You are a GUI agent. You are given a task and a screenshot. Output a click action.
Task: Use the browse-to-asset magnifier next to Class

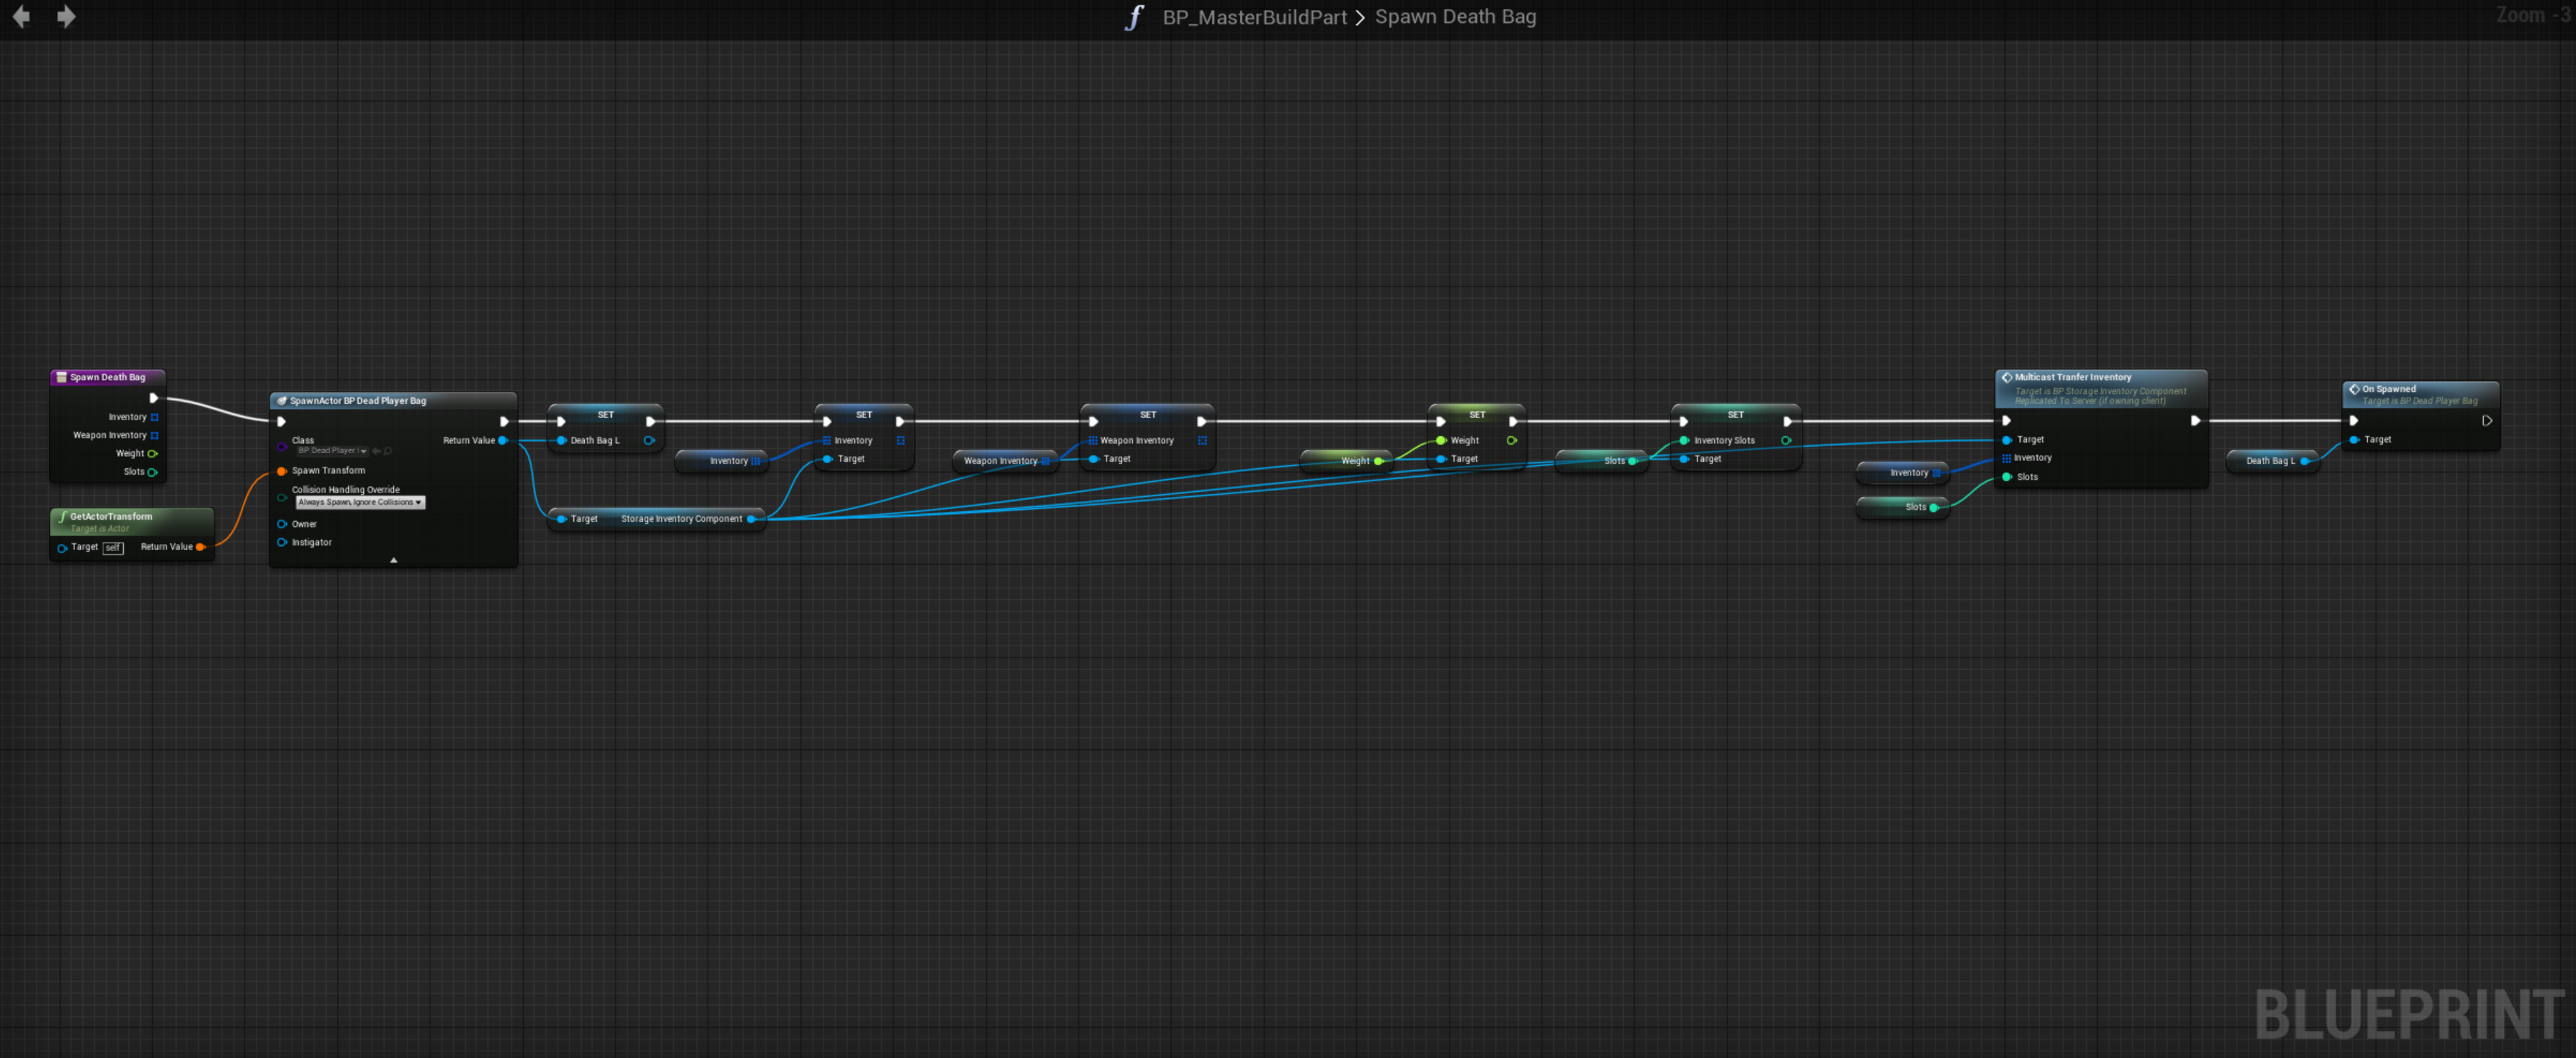[388, 451]
